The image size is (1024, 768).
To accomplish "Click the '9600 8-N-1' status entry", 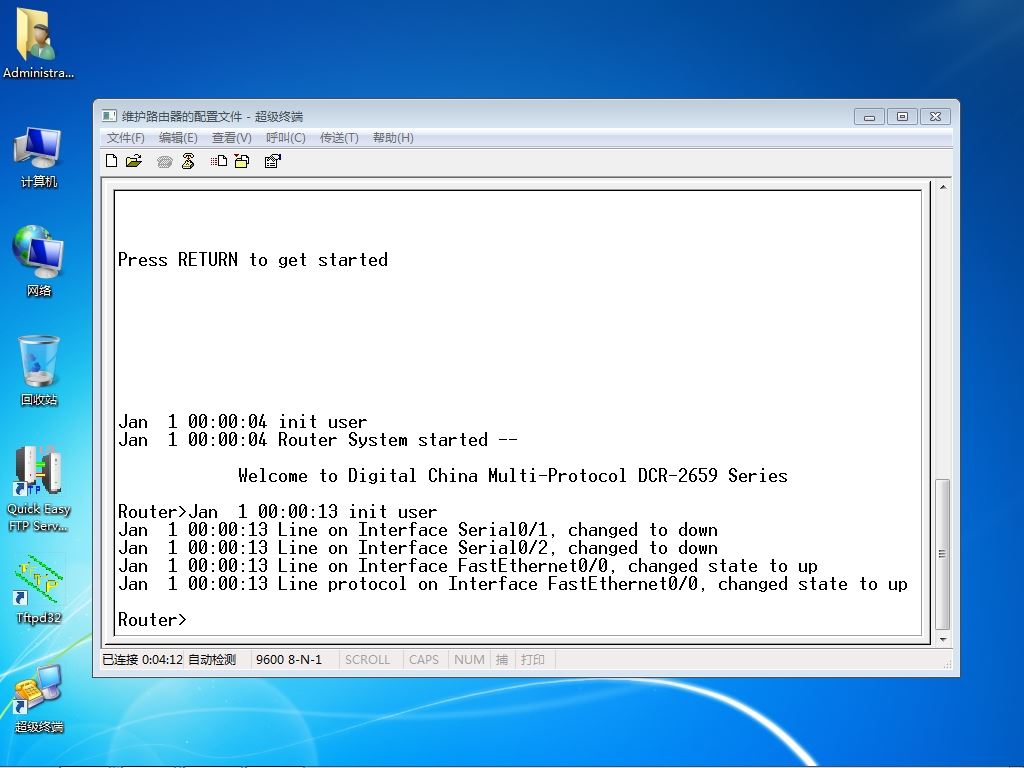I will [x=289, y=660].
